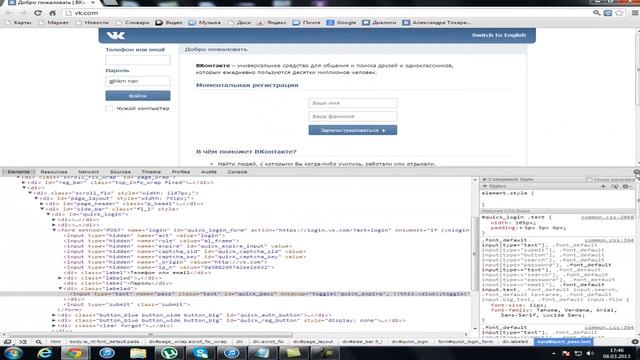Select the form#quick_login_form breadcrumb item
Viewport: 640px width, 360px height.
465,342
